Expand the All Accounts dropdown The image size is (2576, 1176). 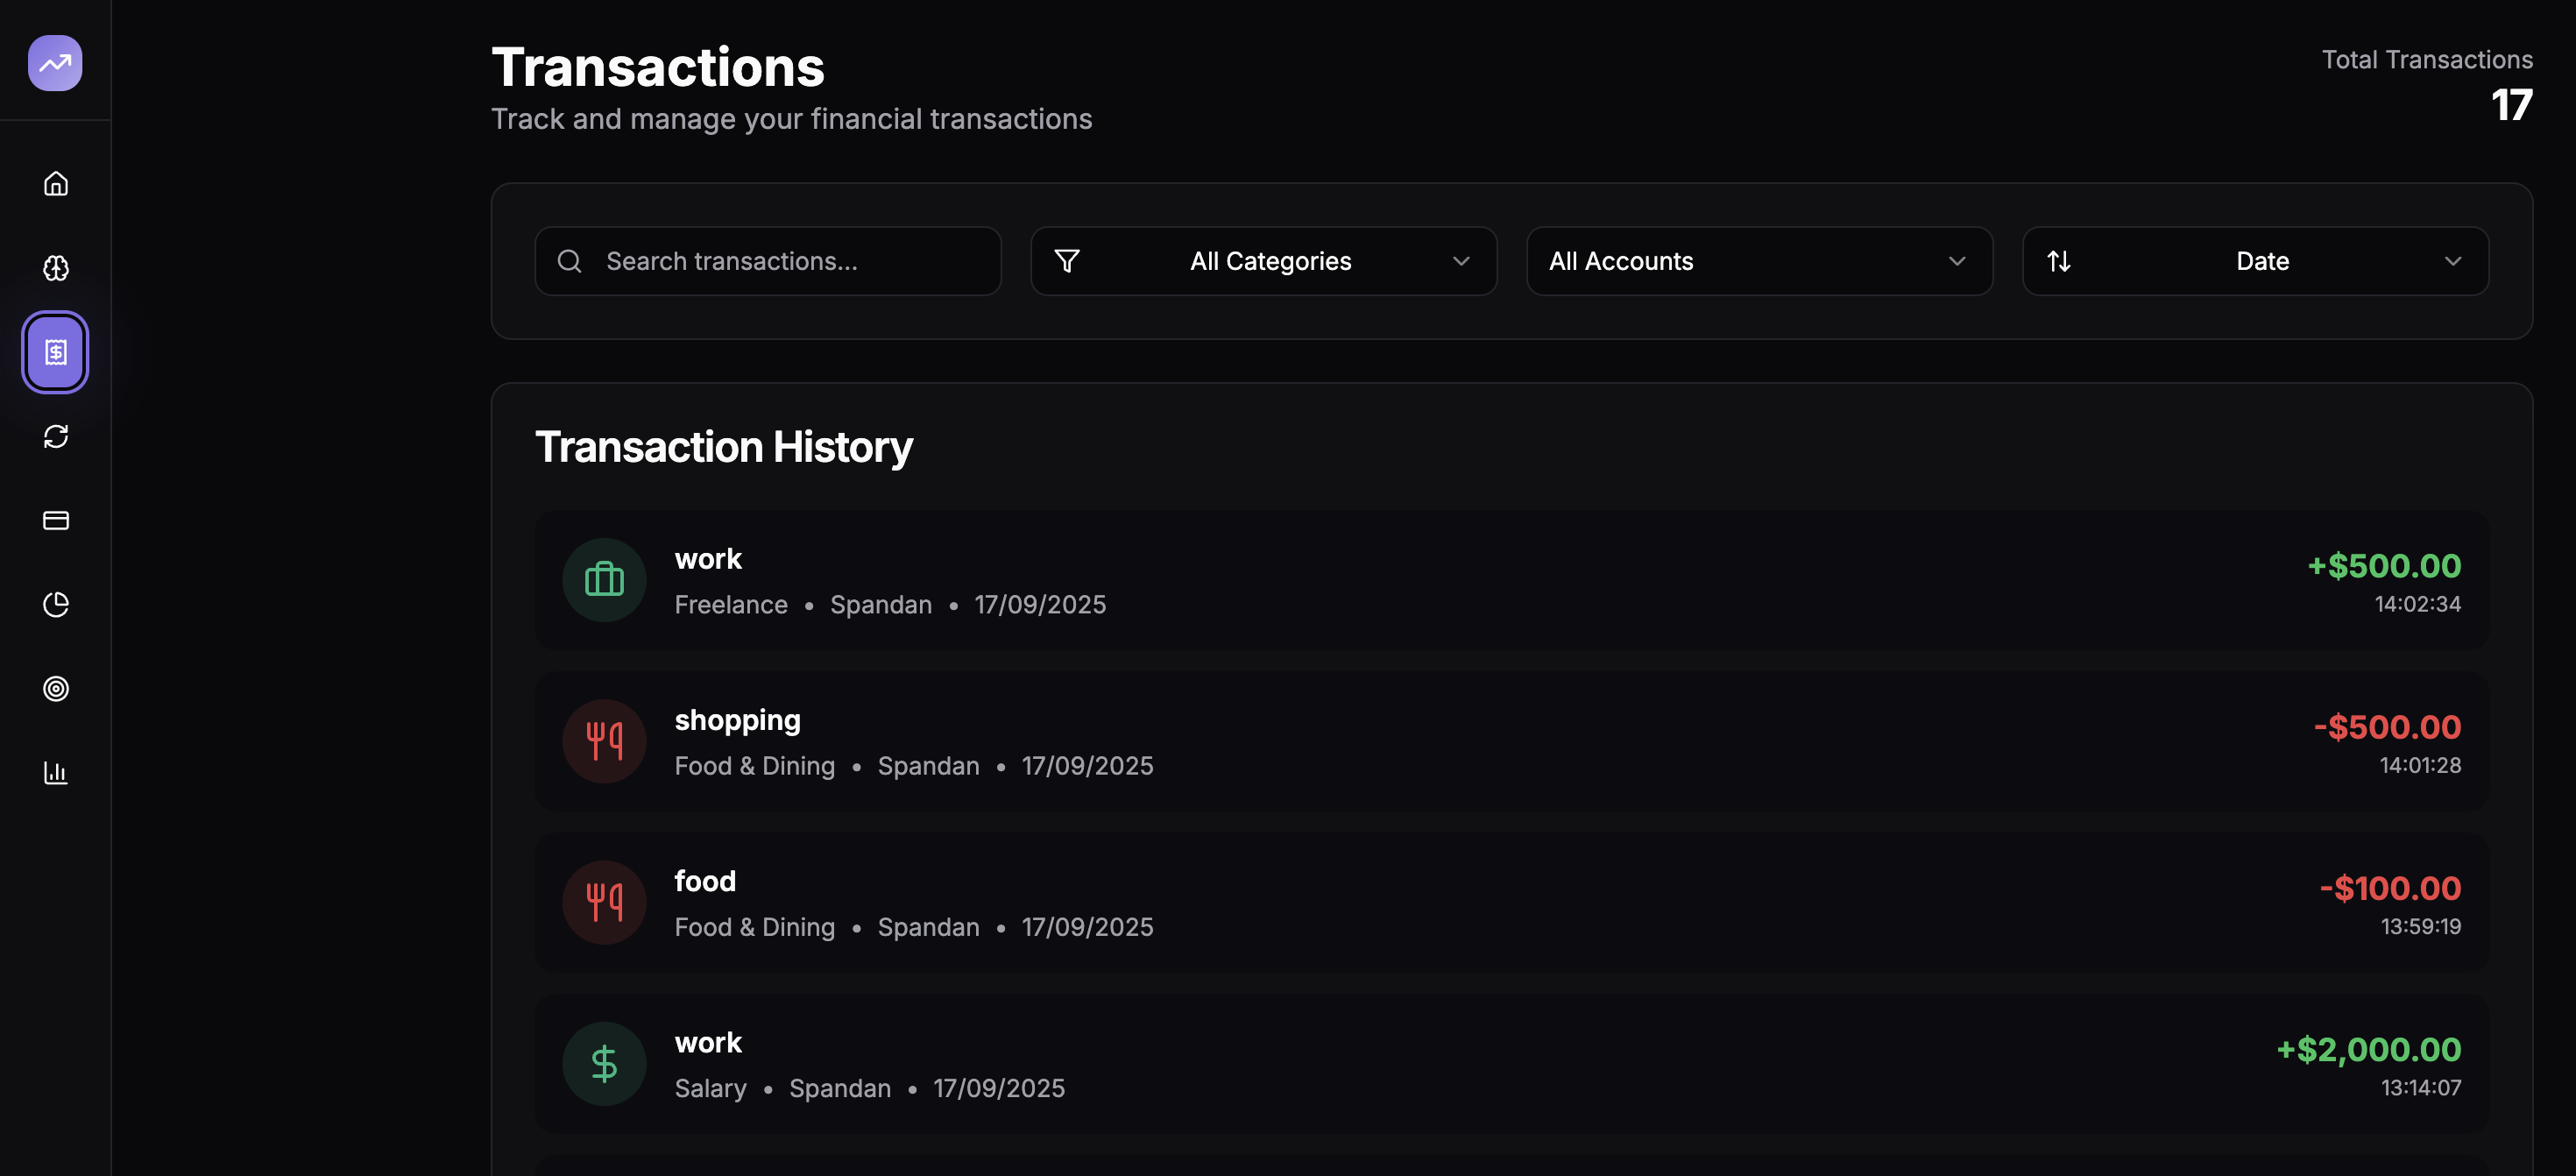pyautogui.click(x=1759, y=261)
